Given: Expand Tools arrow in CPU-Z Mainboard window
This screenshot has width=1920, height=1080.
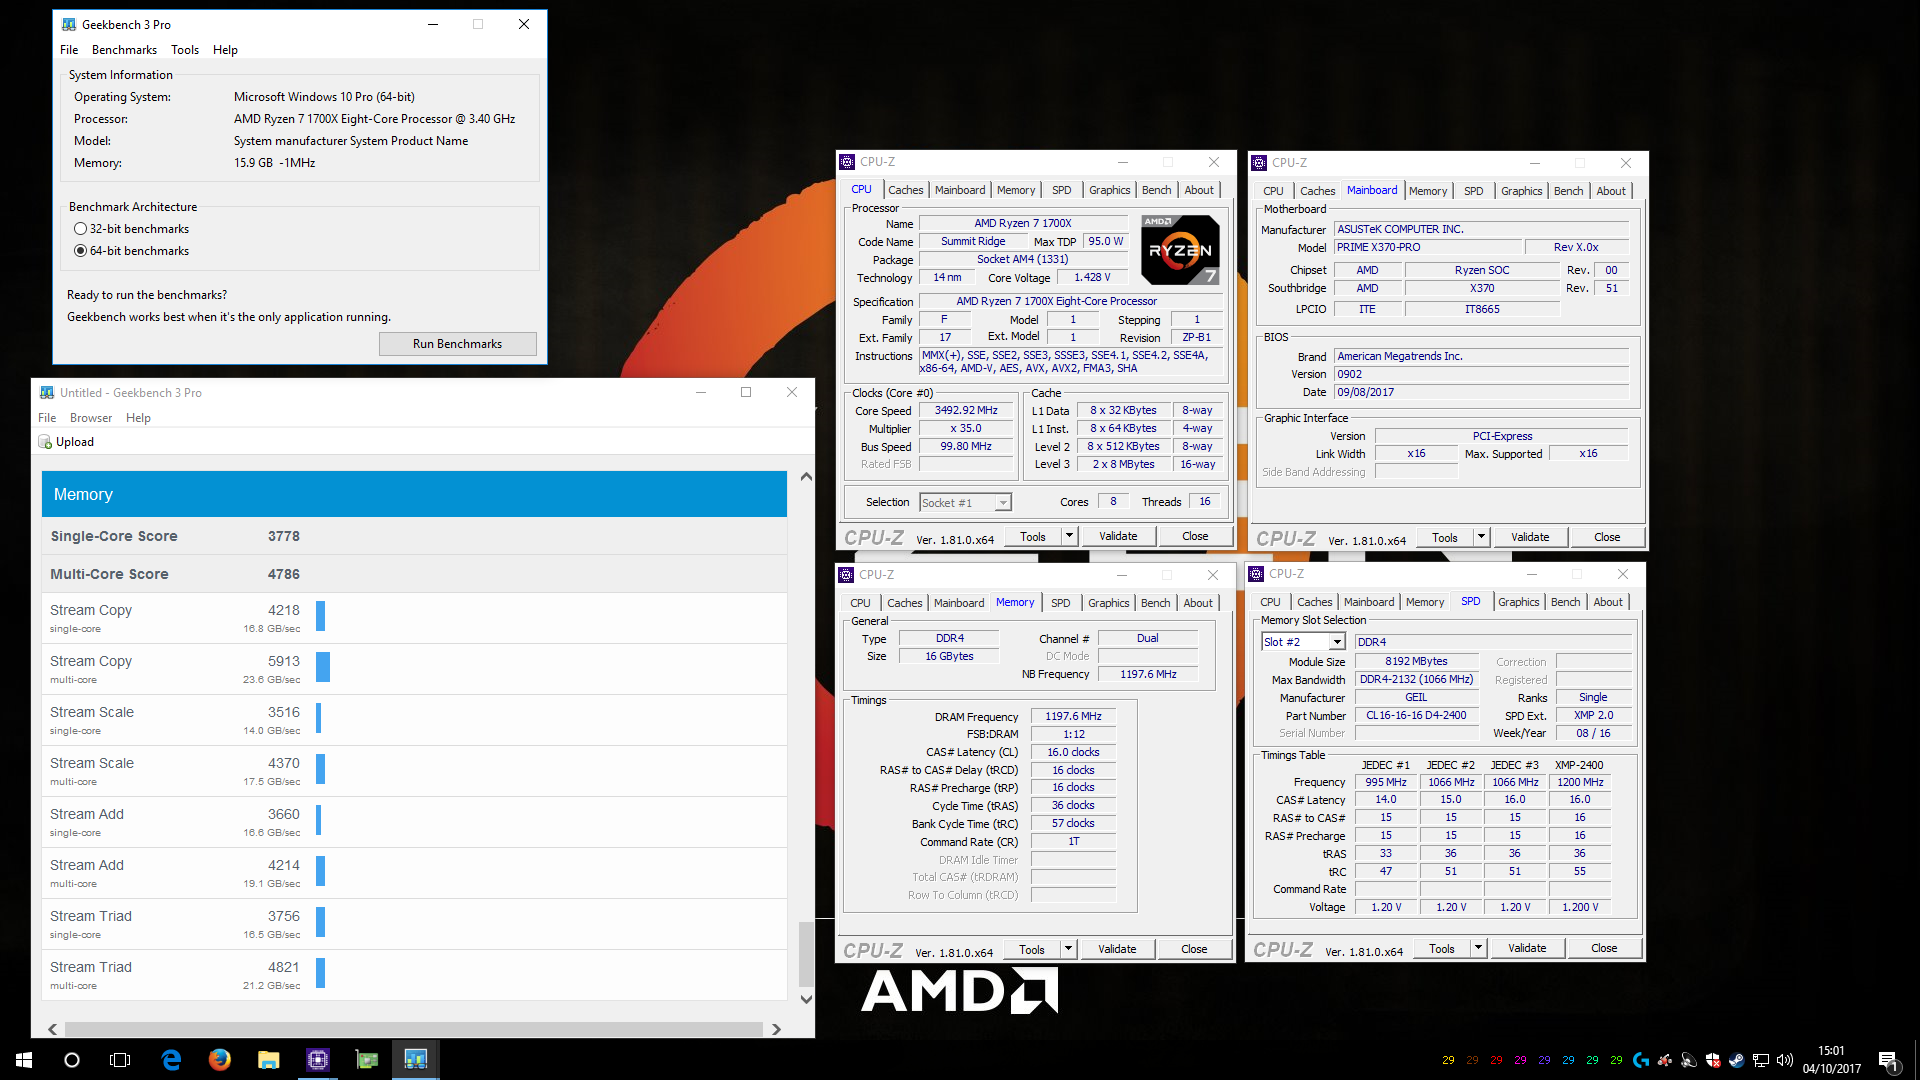Looking at the screenshot, I should pos(1481,537).
